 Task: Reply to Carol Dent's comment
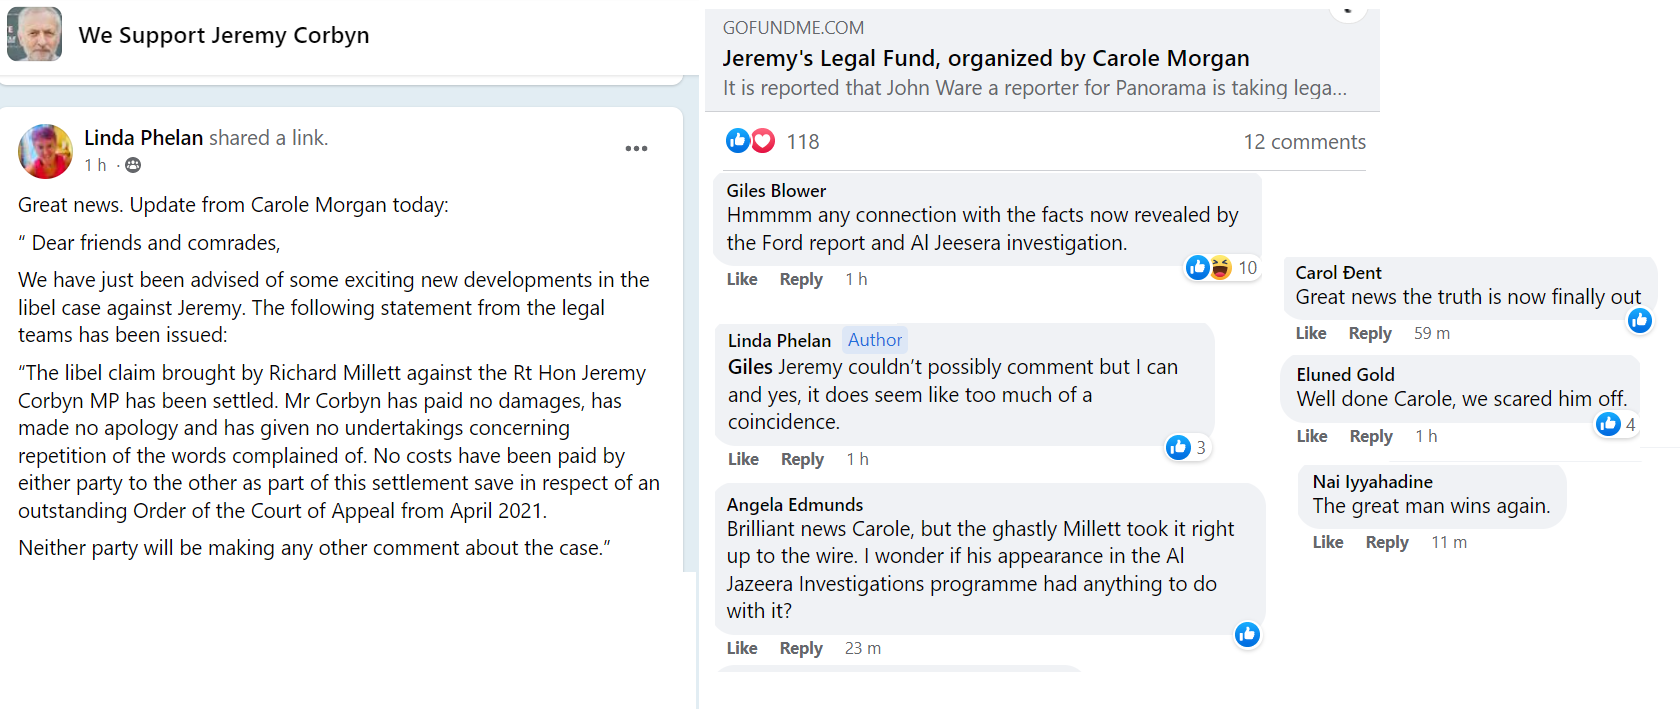(1369, 333)
